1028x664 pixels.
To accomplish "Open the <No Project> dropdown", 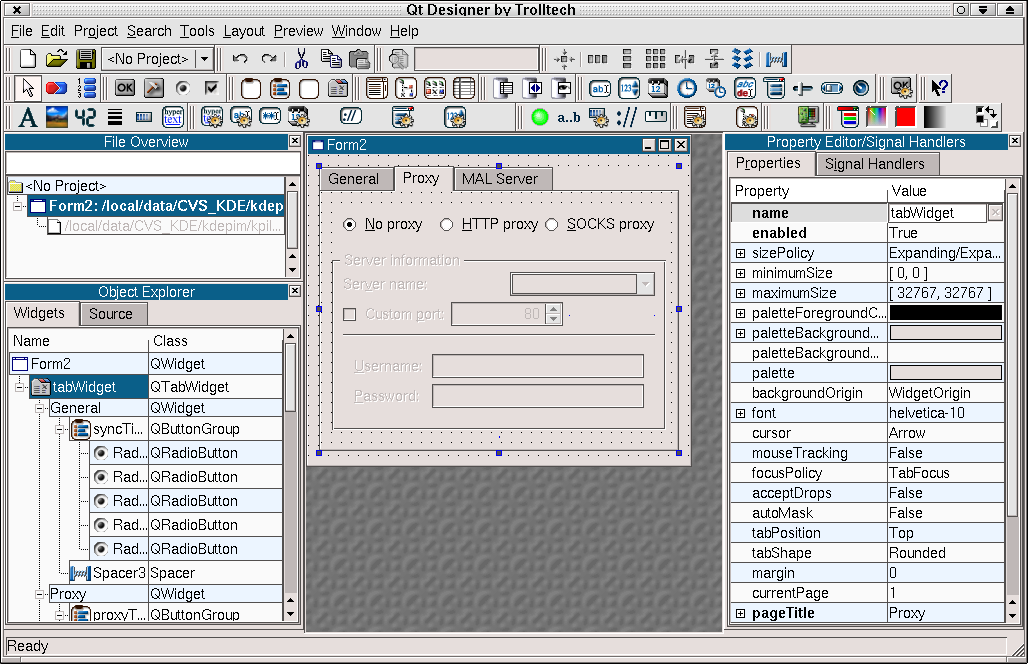I will tap(204, 59).
